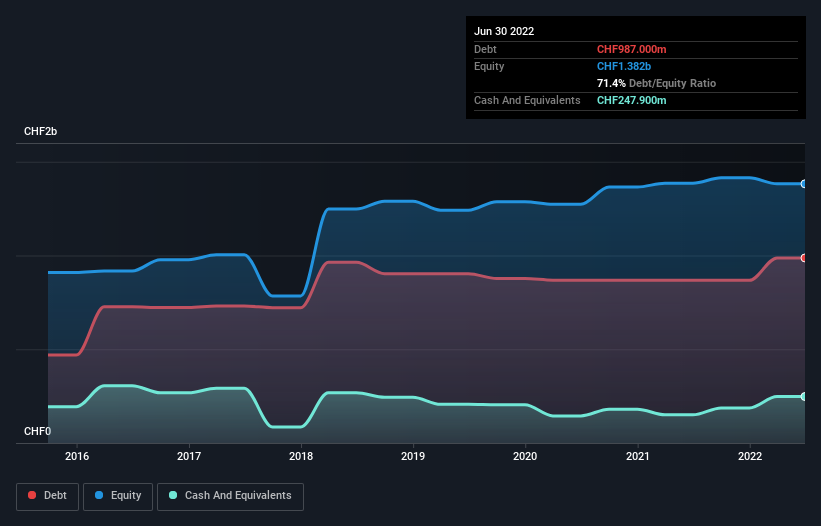This screenshot has height=526, width=821.
Task: Click Cash And Equivalents label in tooltip
Action: tap(527, 100)
